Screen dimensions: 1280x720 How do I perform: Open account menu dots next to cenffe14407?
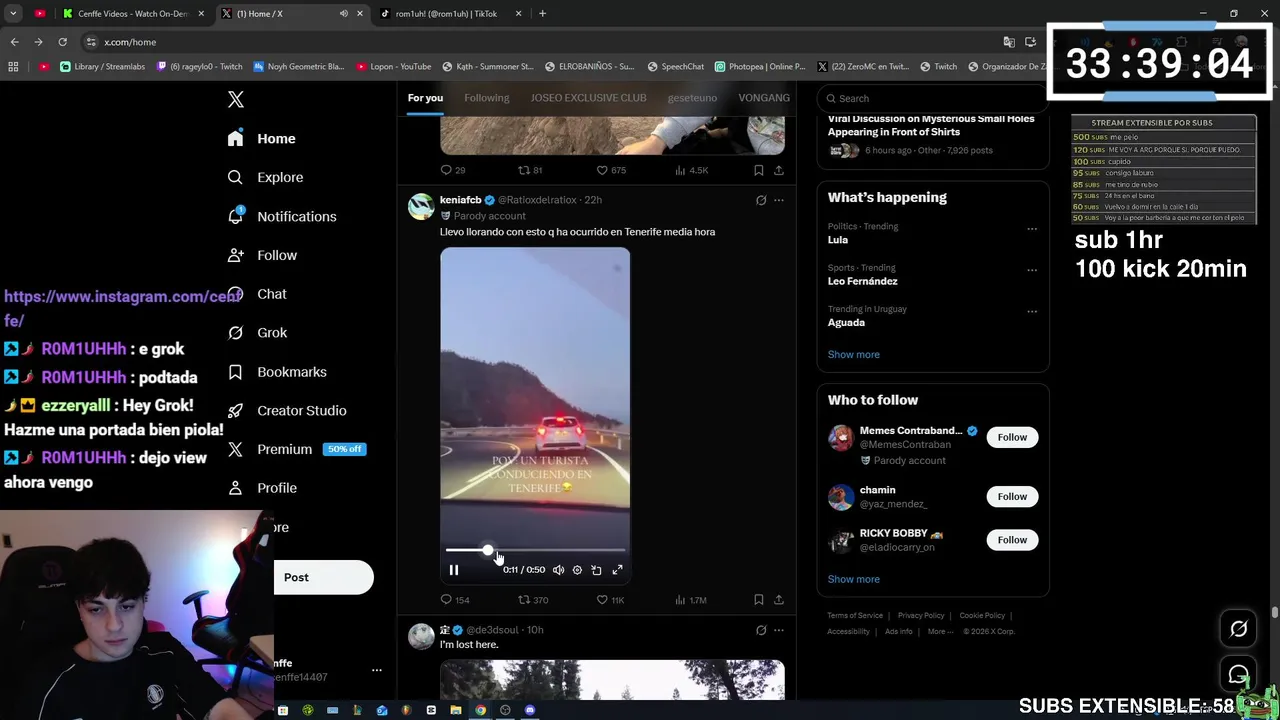[377, 670]
